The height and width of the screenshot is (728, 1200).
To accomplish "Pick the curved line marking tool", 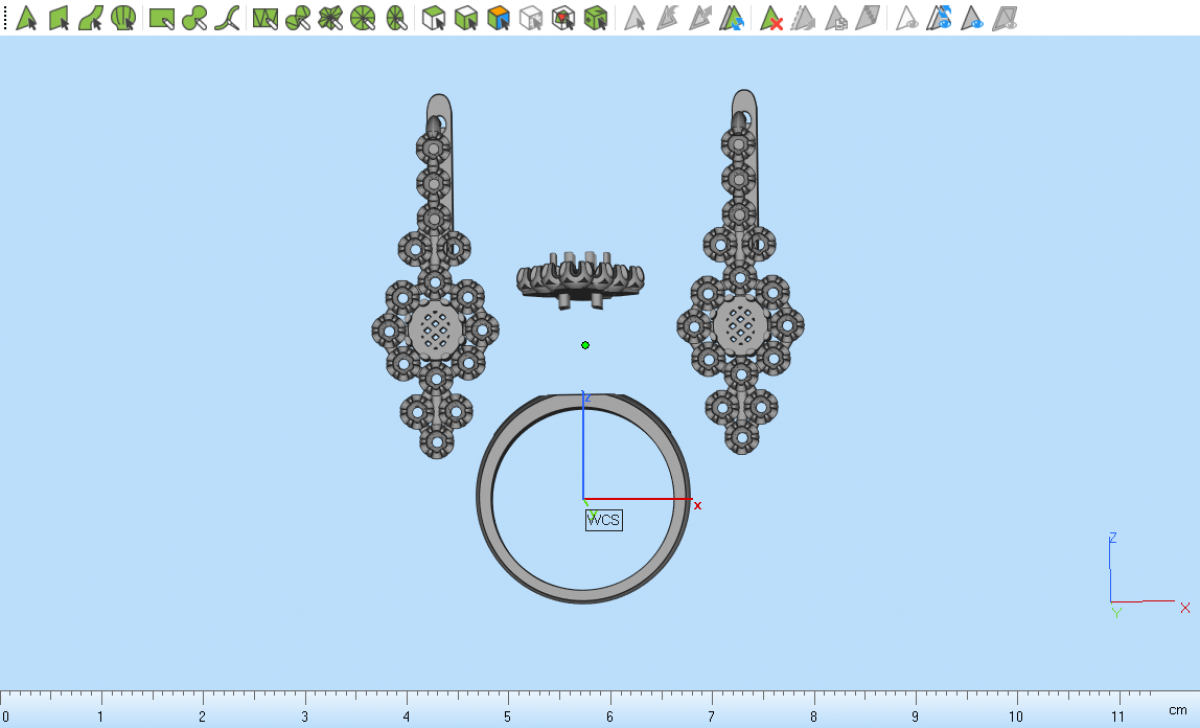I will point(227,17).
